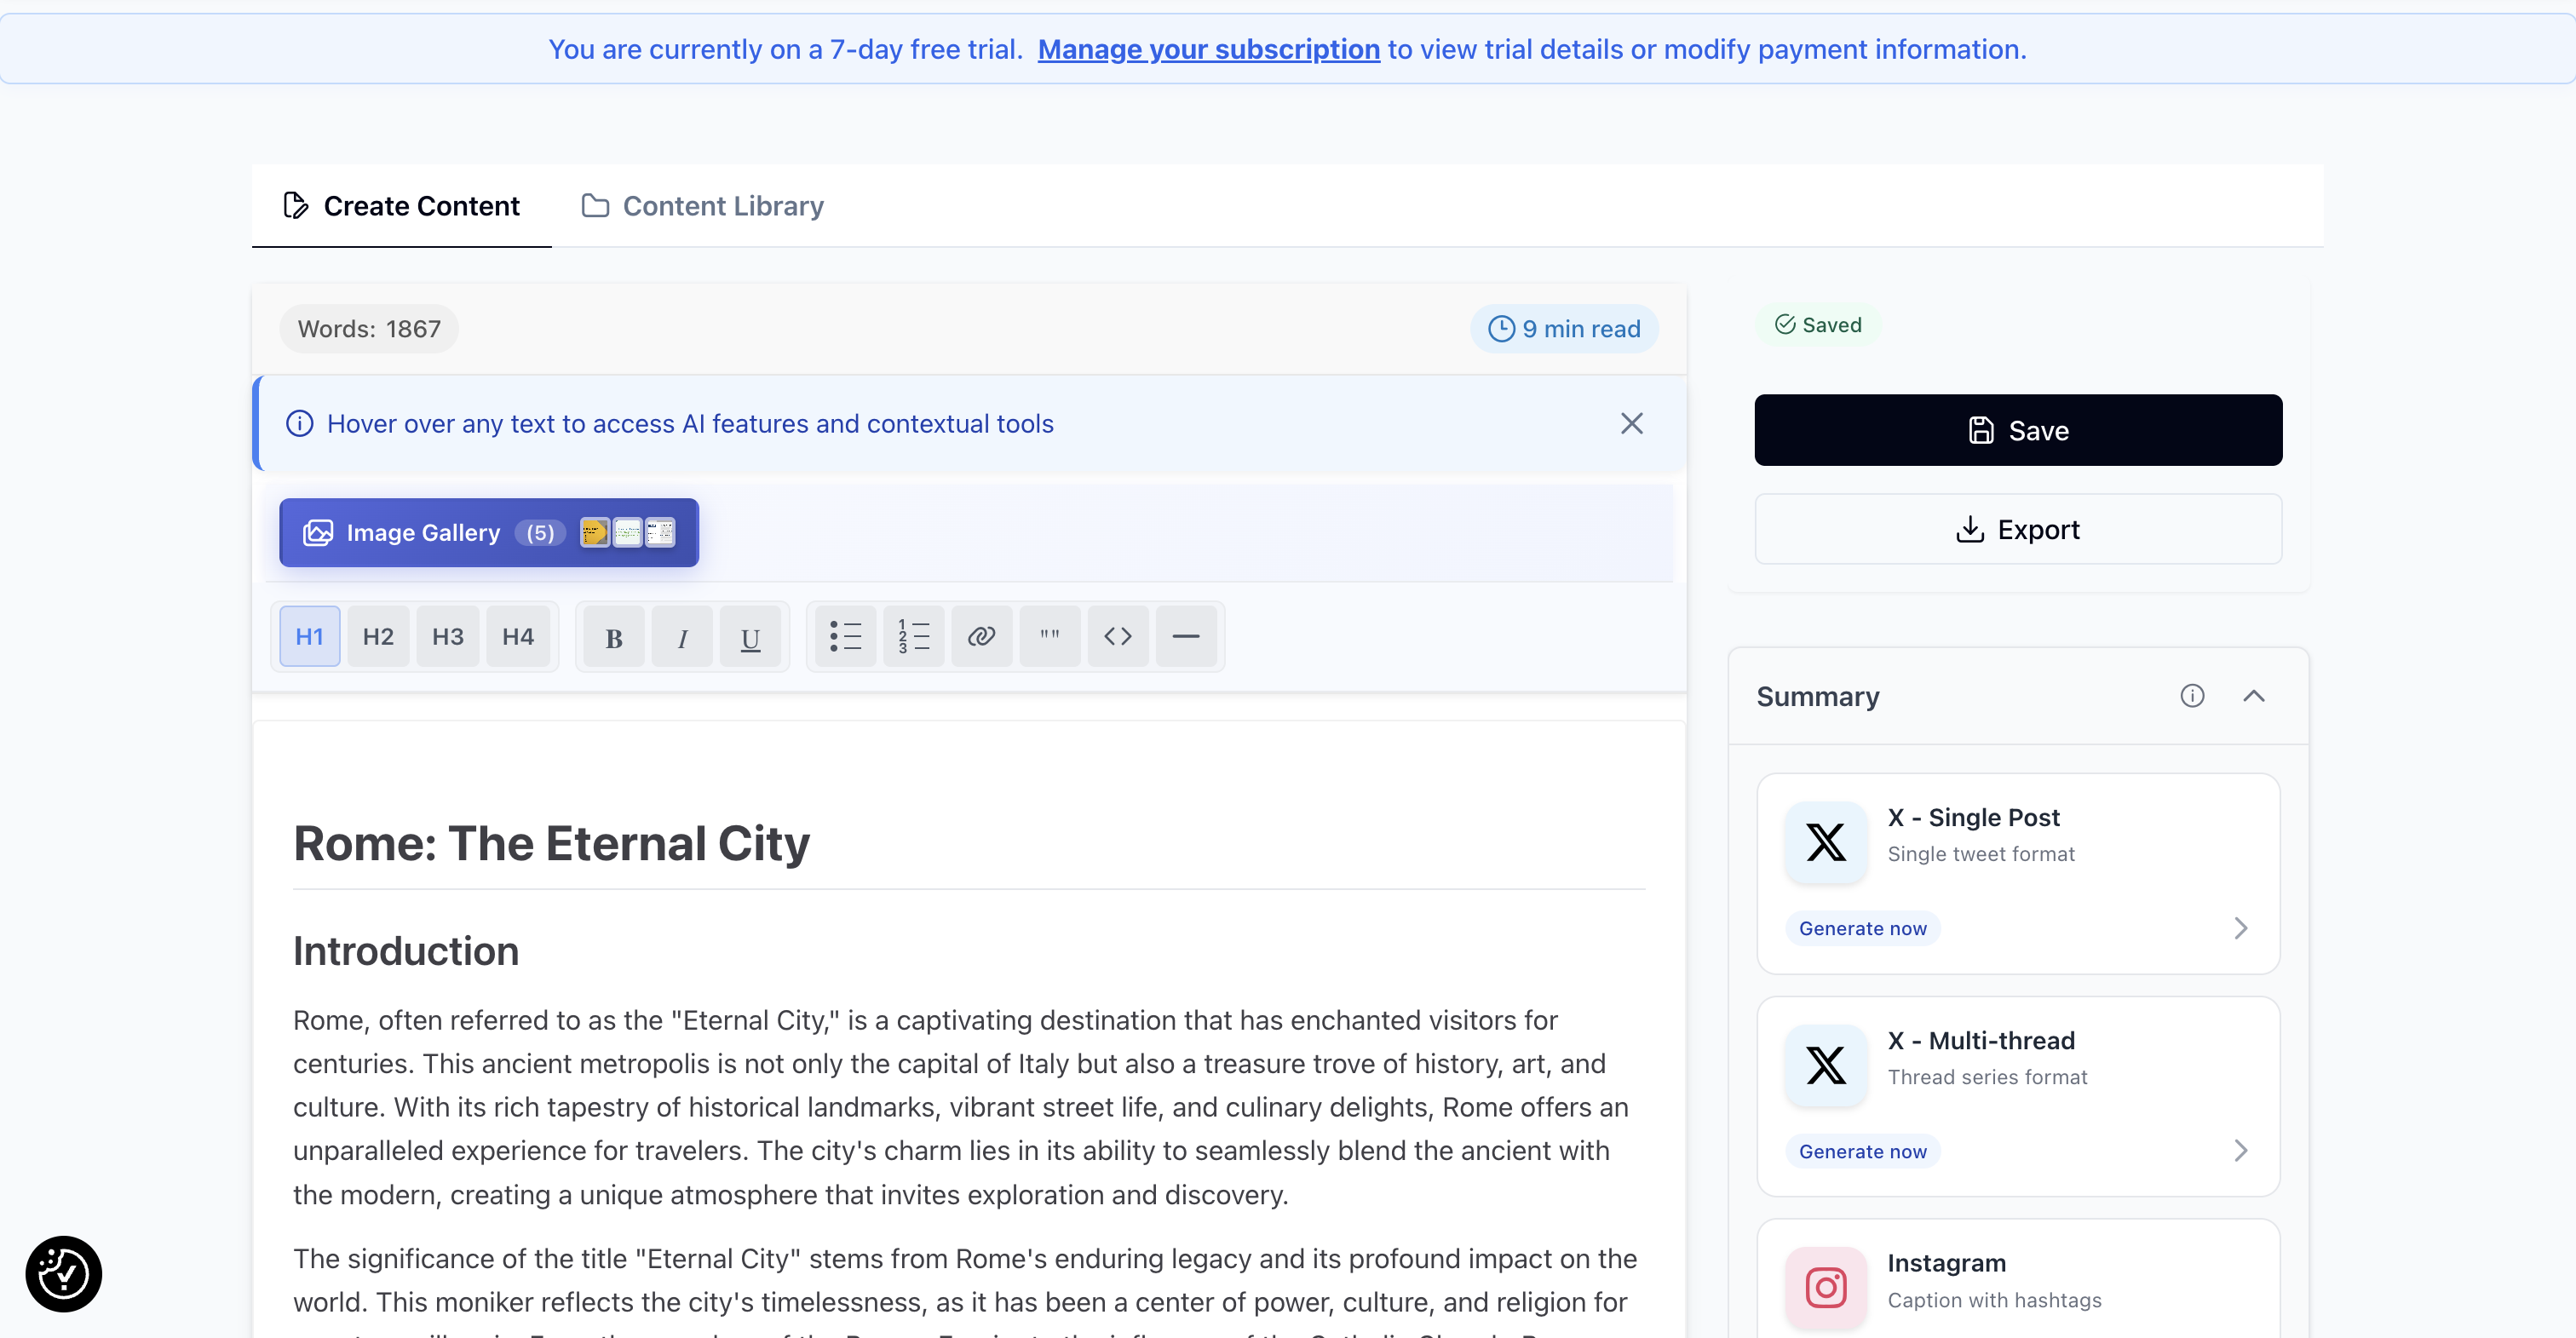This screenshot has height=1338, width=2576.
Task: Insert a code block
Action: point(1118,636)
